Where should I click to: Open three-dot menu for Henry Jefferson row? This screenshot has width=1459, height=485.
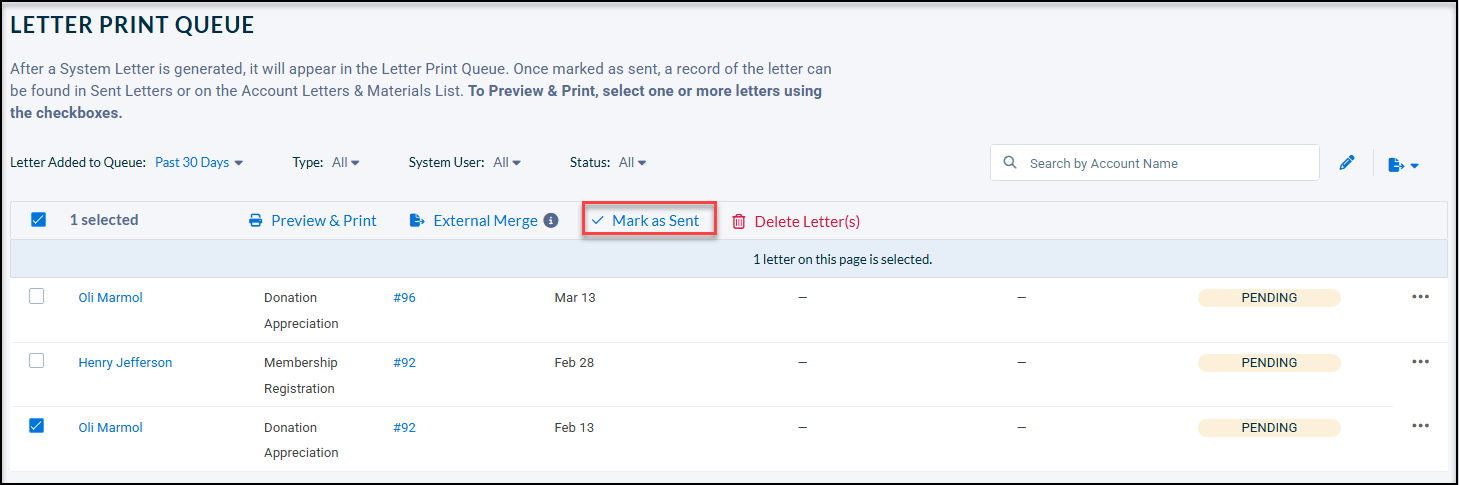[x=1420, y=362]
